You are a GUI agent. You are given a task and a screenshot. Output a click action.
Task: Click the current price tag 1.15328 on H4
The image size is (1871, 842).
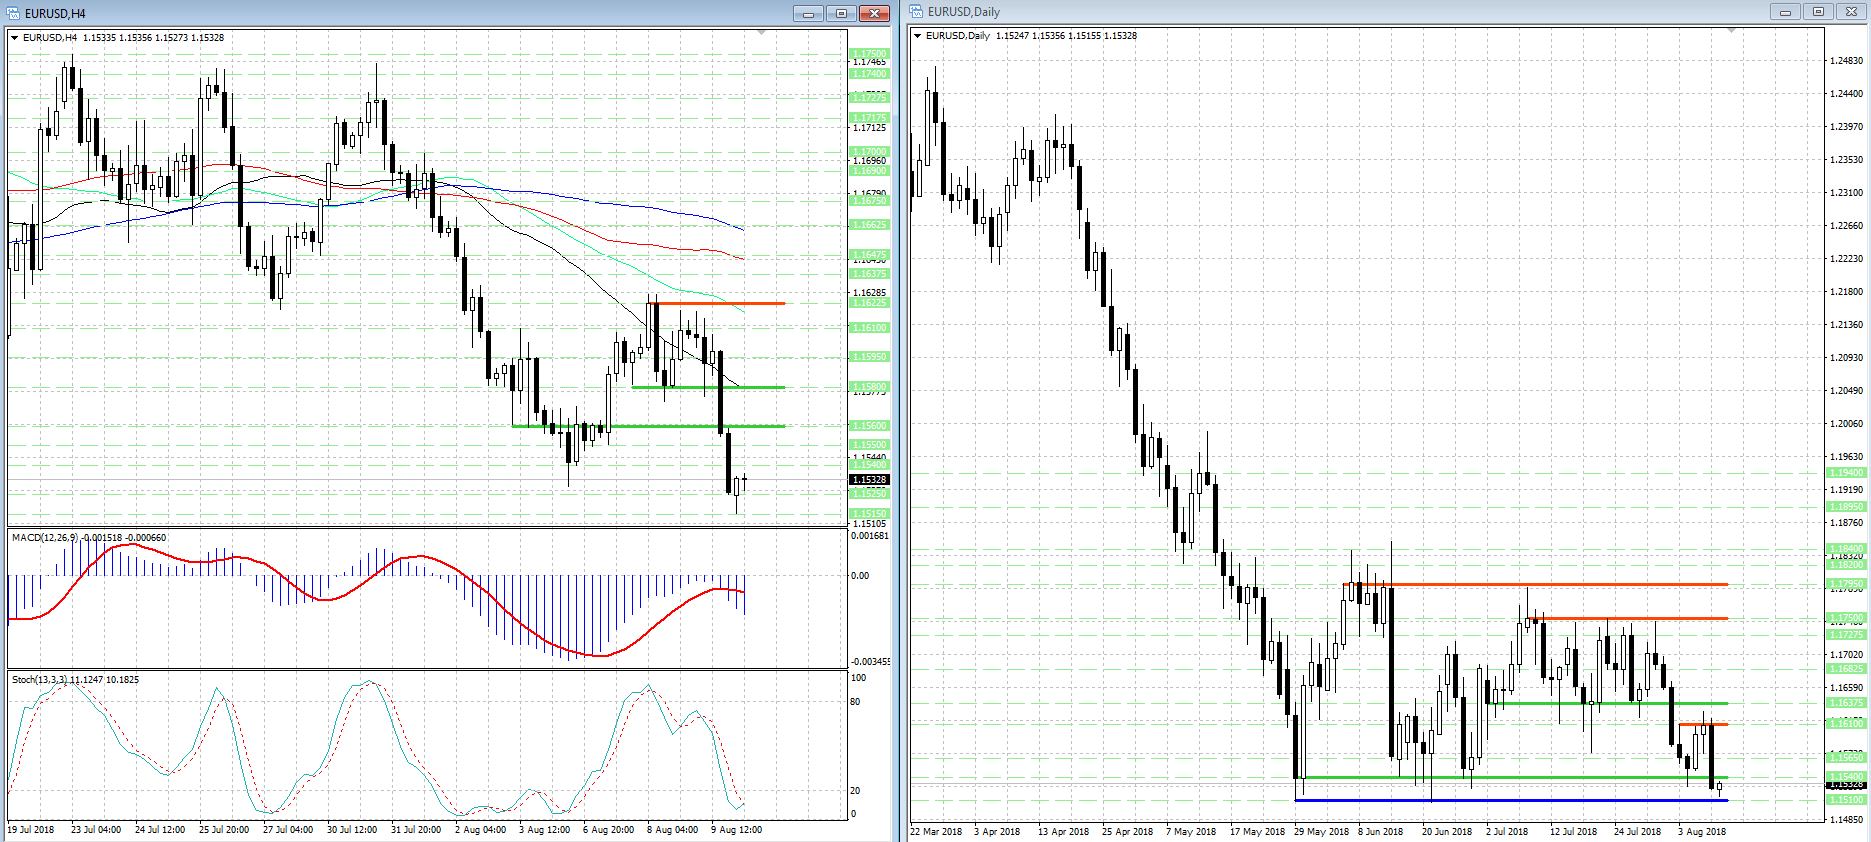coord(869,480)
